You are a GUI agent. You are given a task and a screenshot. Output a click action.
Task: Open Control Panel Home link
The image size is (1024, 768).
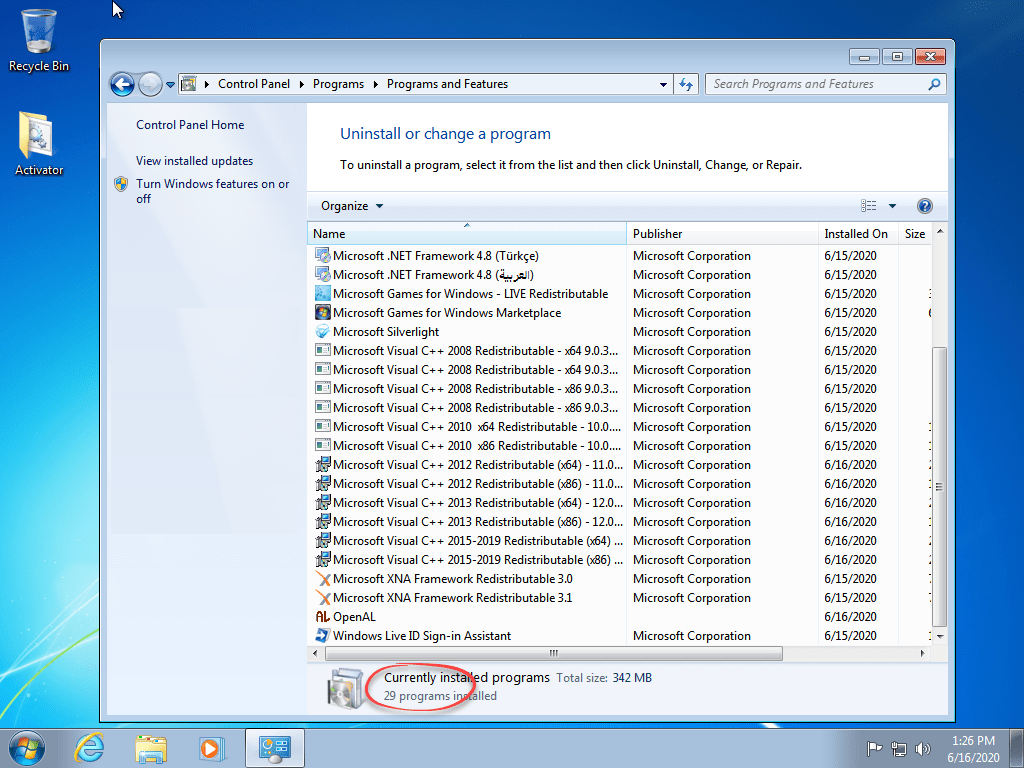coord(190,125)
